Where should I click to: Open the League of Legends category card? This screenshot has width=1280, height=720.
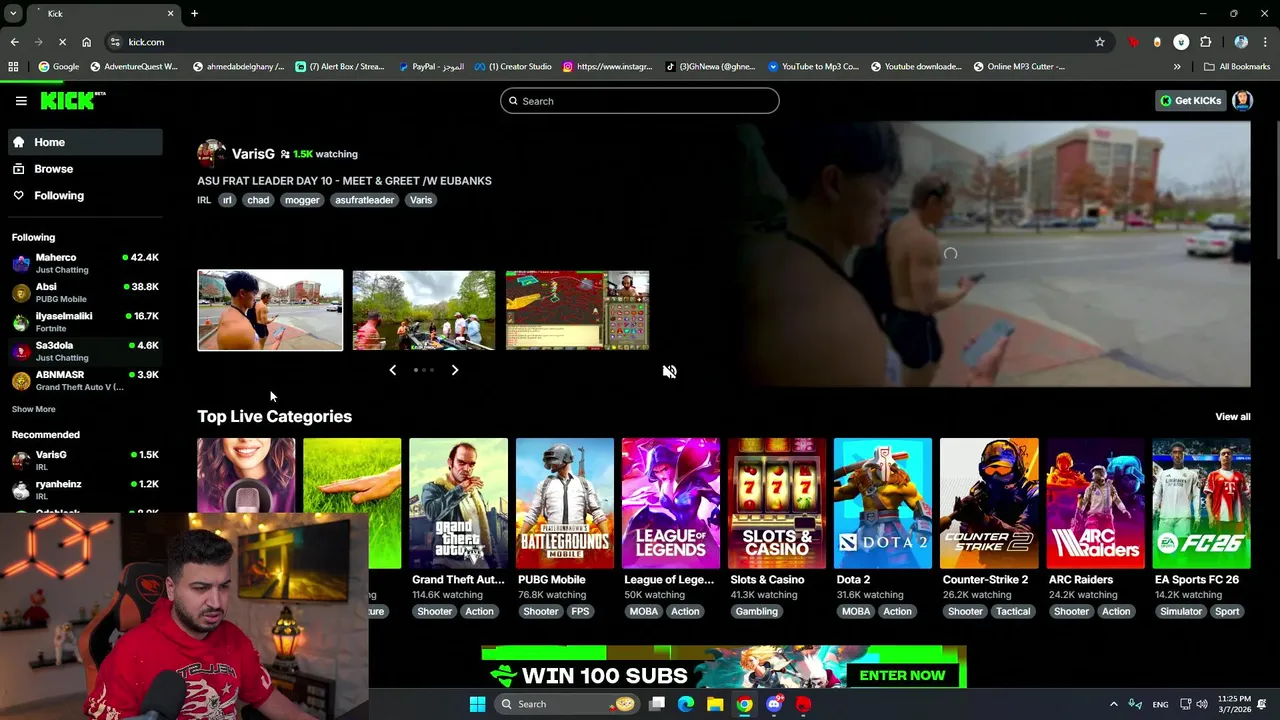click(671, 503)
